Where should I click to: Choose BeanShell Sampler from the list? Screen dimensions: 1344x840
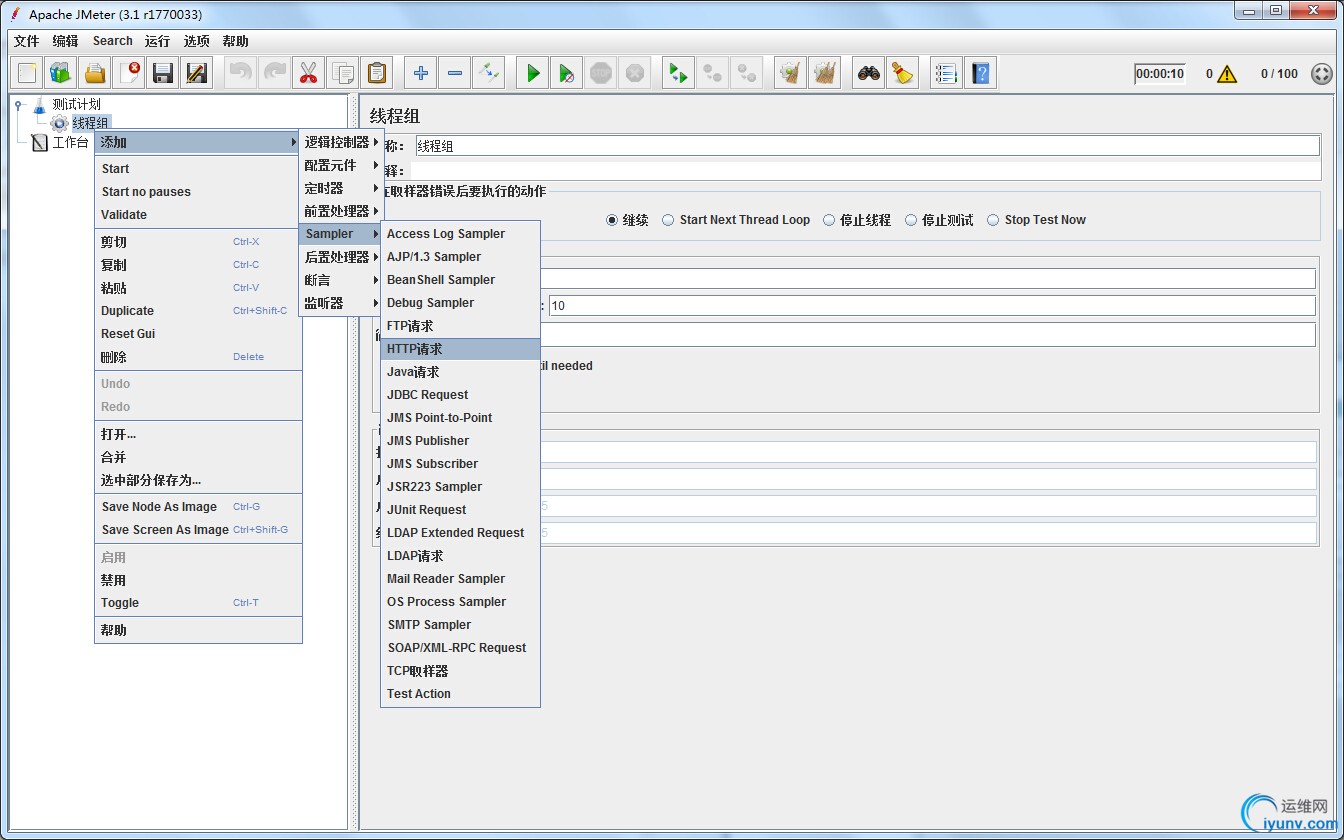(461, 280)
